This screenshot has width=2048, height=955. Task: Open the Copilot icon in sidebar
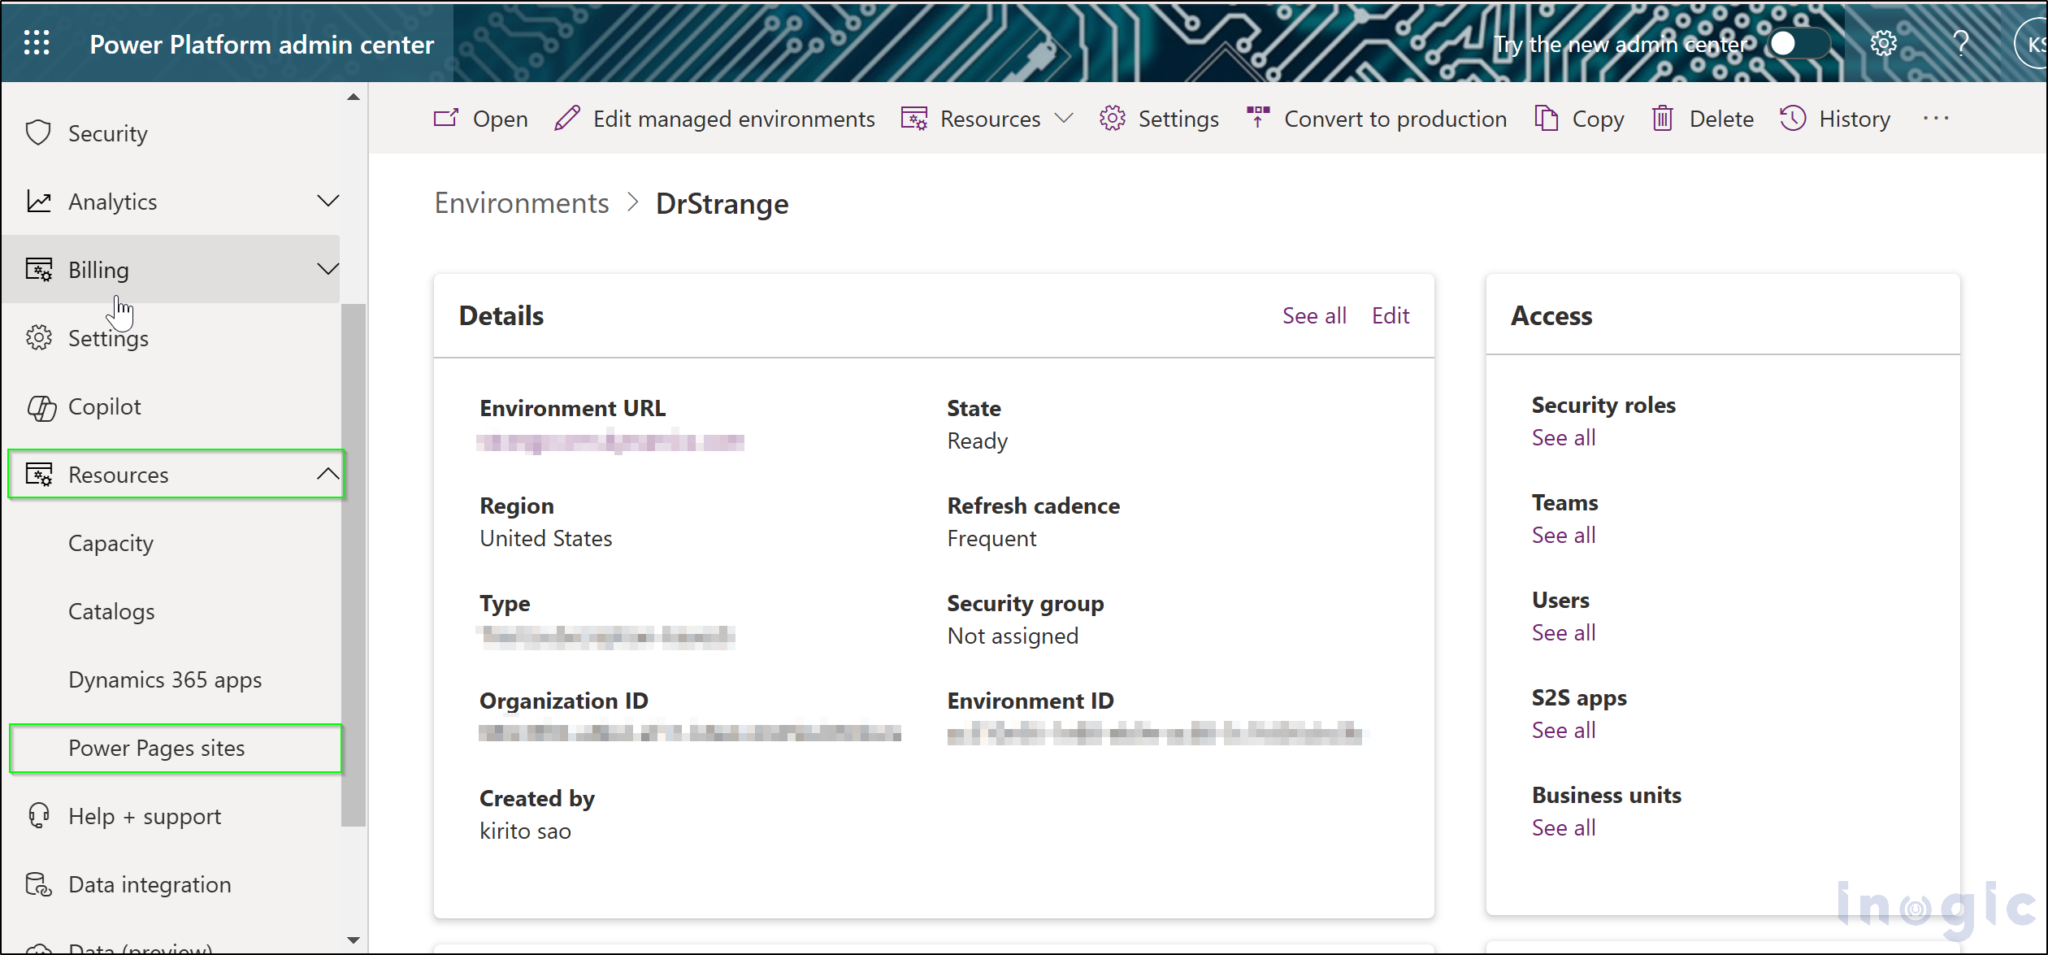[x=42, y=407]
